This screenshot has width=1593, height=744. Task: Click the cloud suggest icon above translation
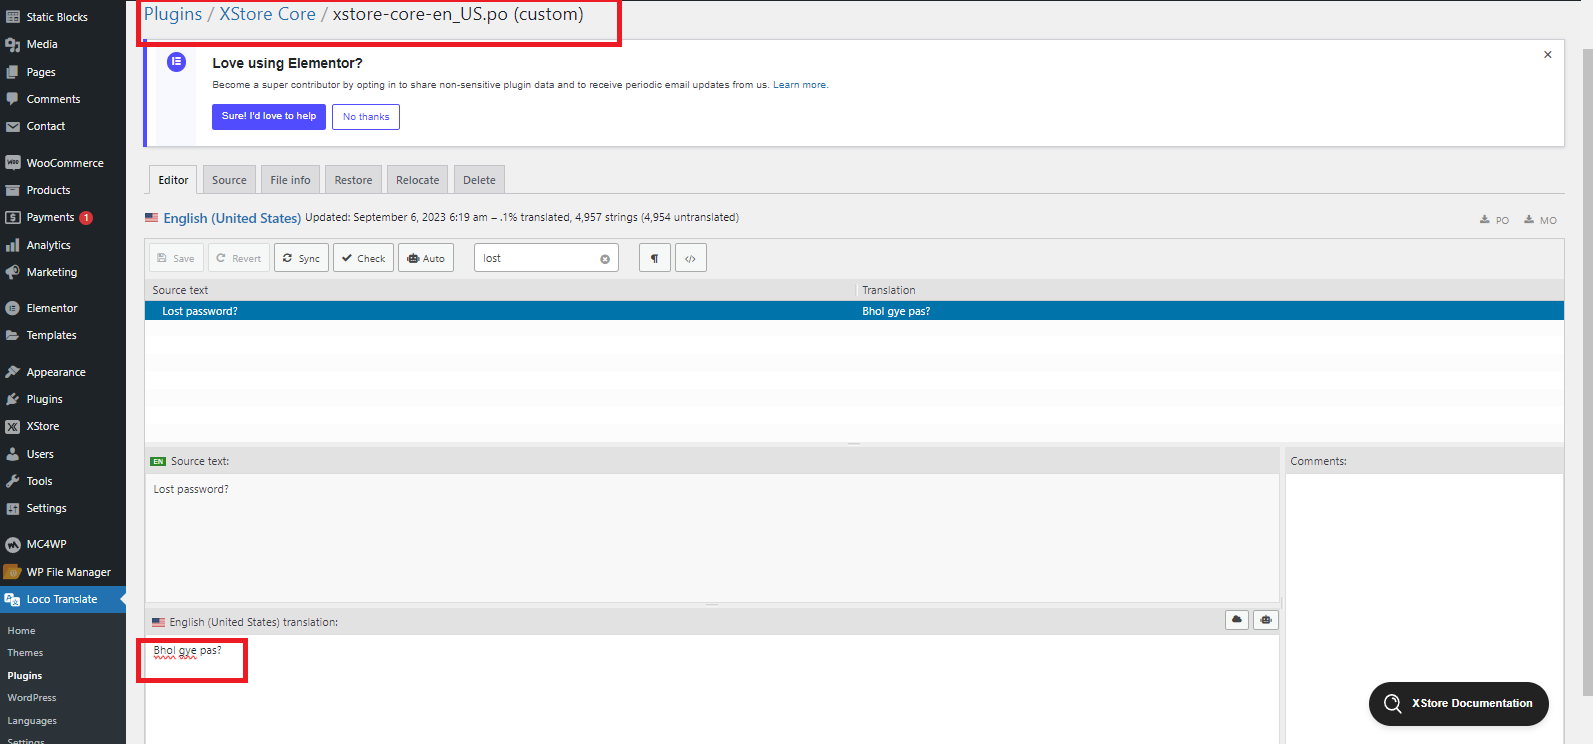1237,620
